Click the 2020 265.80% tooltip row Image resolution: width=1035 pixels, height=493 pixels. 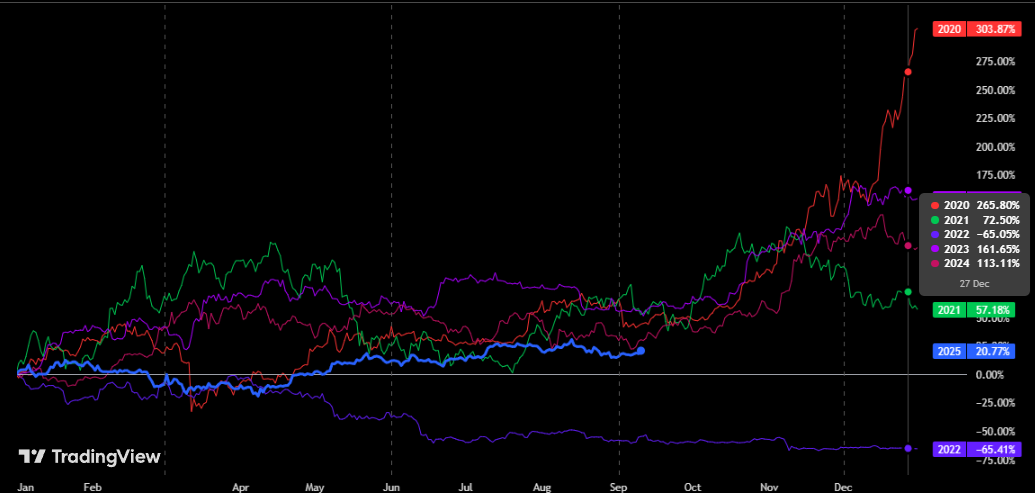tap(974, 205)
